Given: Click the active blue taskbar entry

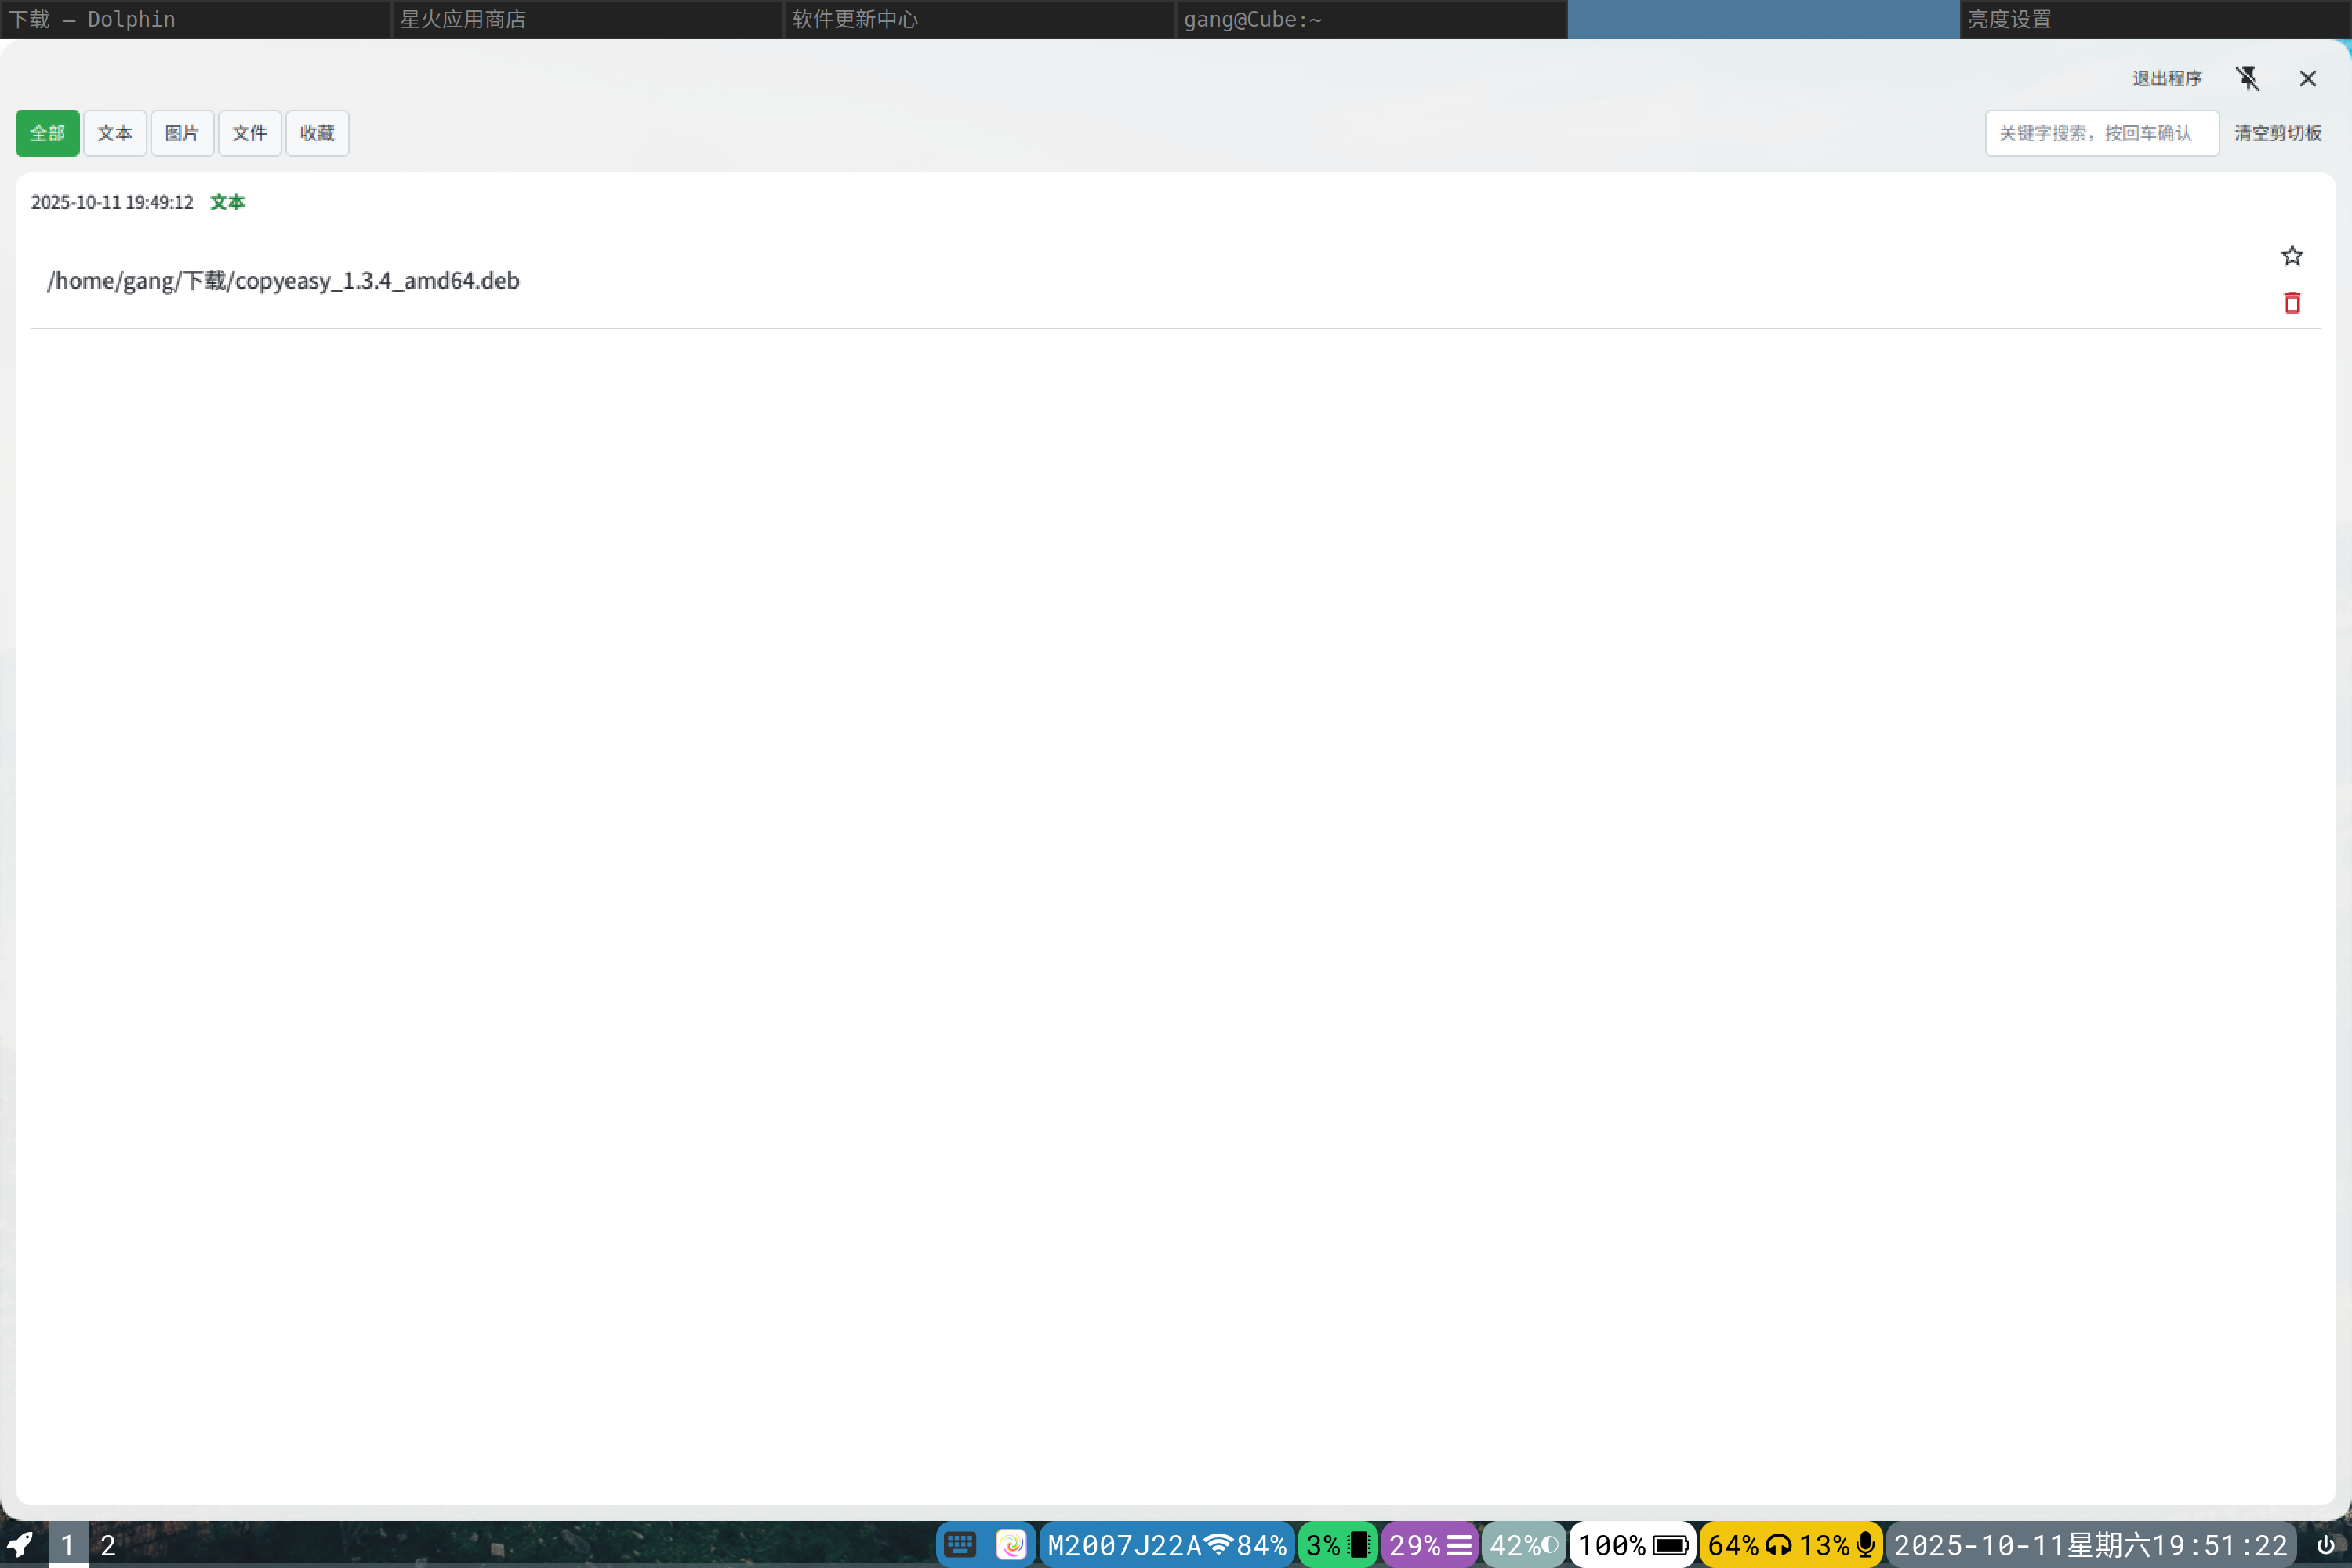Looking at the screenshot, I should click(1764, 19).
